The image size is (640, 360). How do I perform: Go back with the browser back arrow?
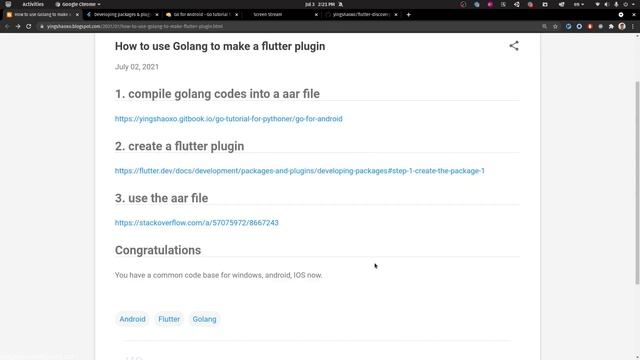pyautogui.click(x=7, y=26)
